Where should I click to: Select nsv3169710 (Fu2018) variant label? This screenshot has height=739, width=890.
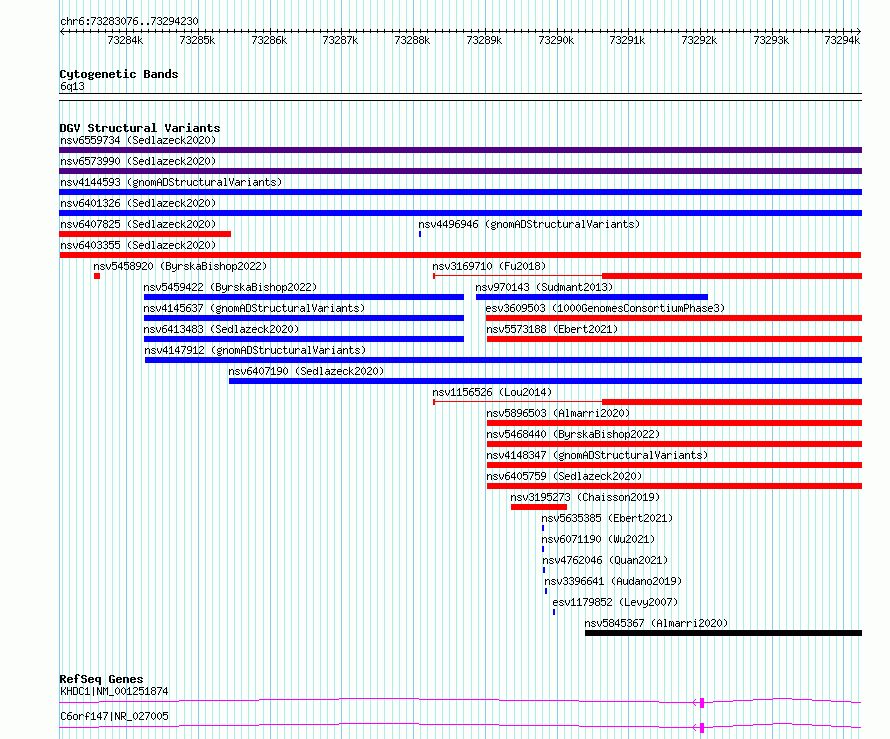point(489,266)
